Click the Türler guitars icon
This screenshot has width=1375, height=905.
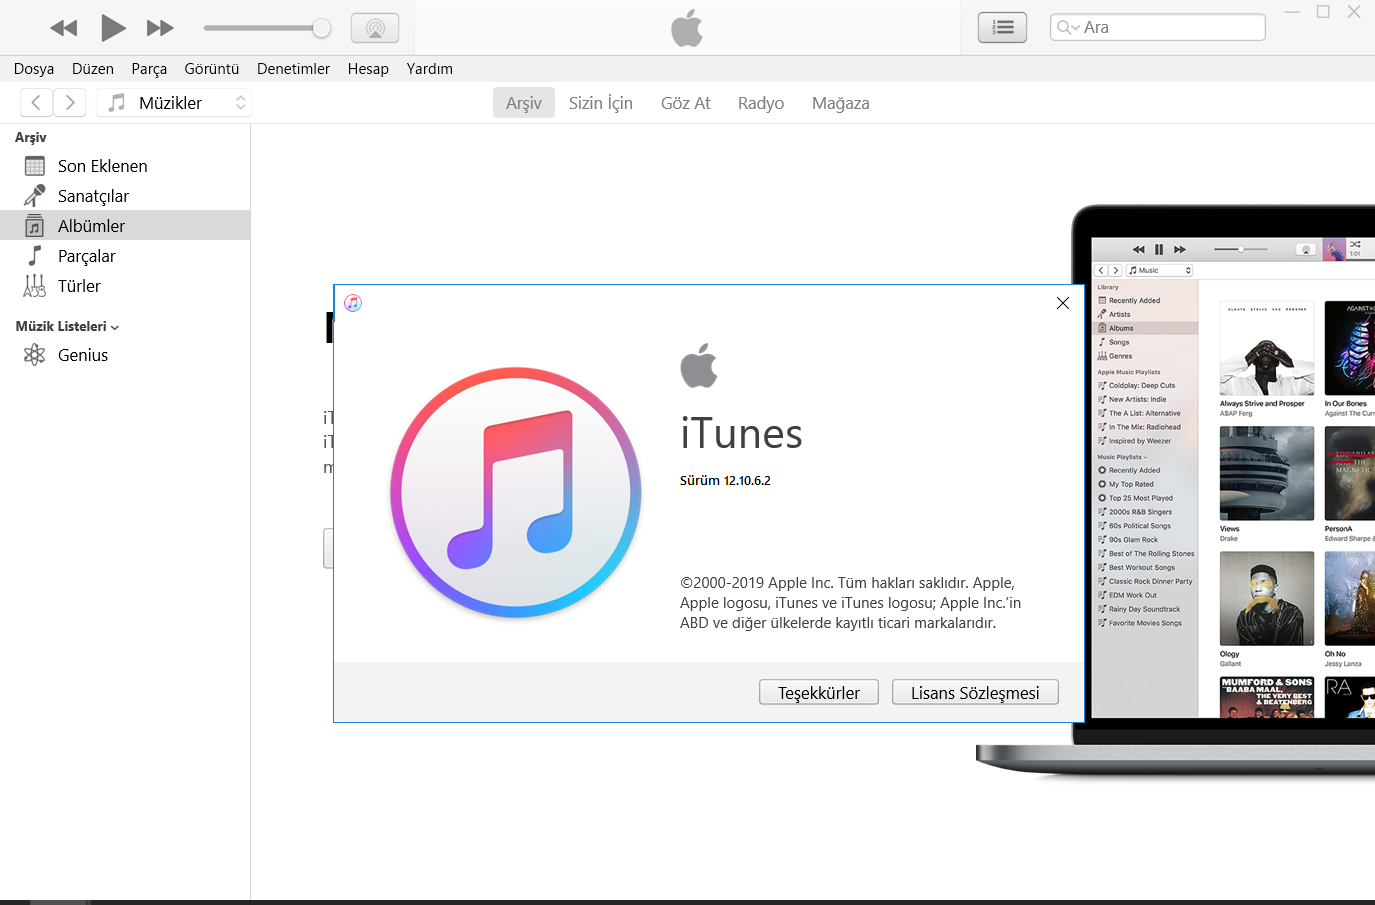pyautogui.click(x=35, y=286)
